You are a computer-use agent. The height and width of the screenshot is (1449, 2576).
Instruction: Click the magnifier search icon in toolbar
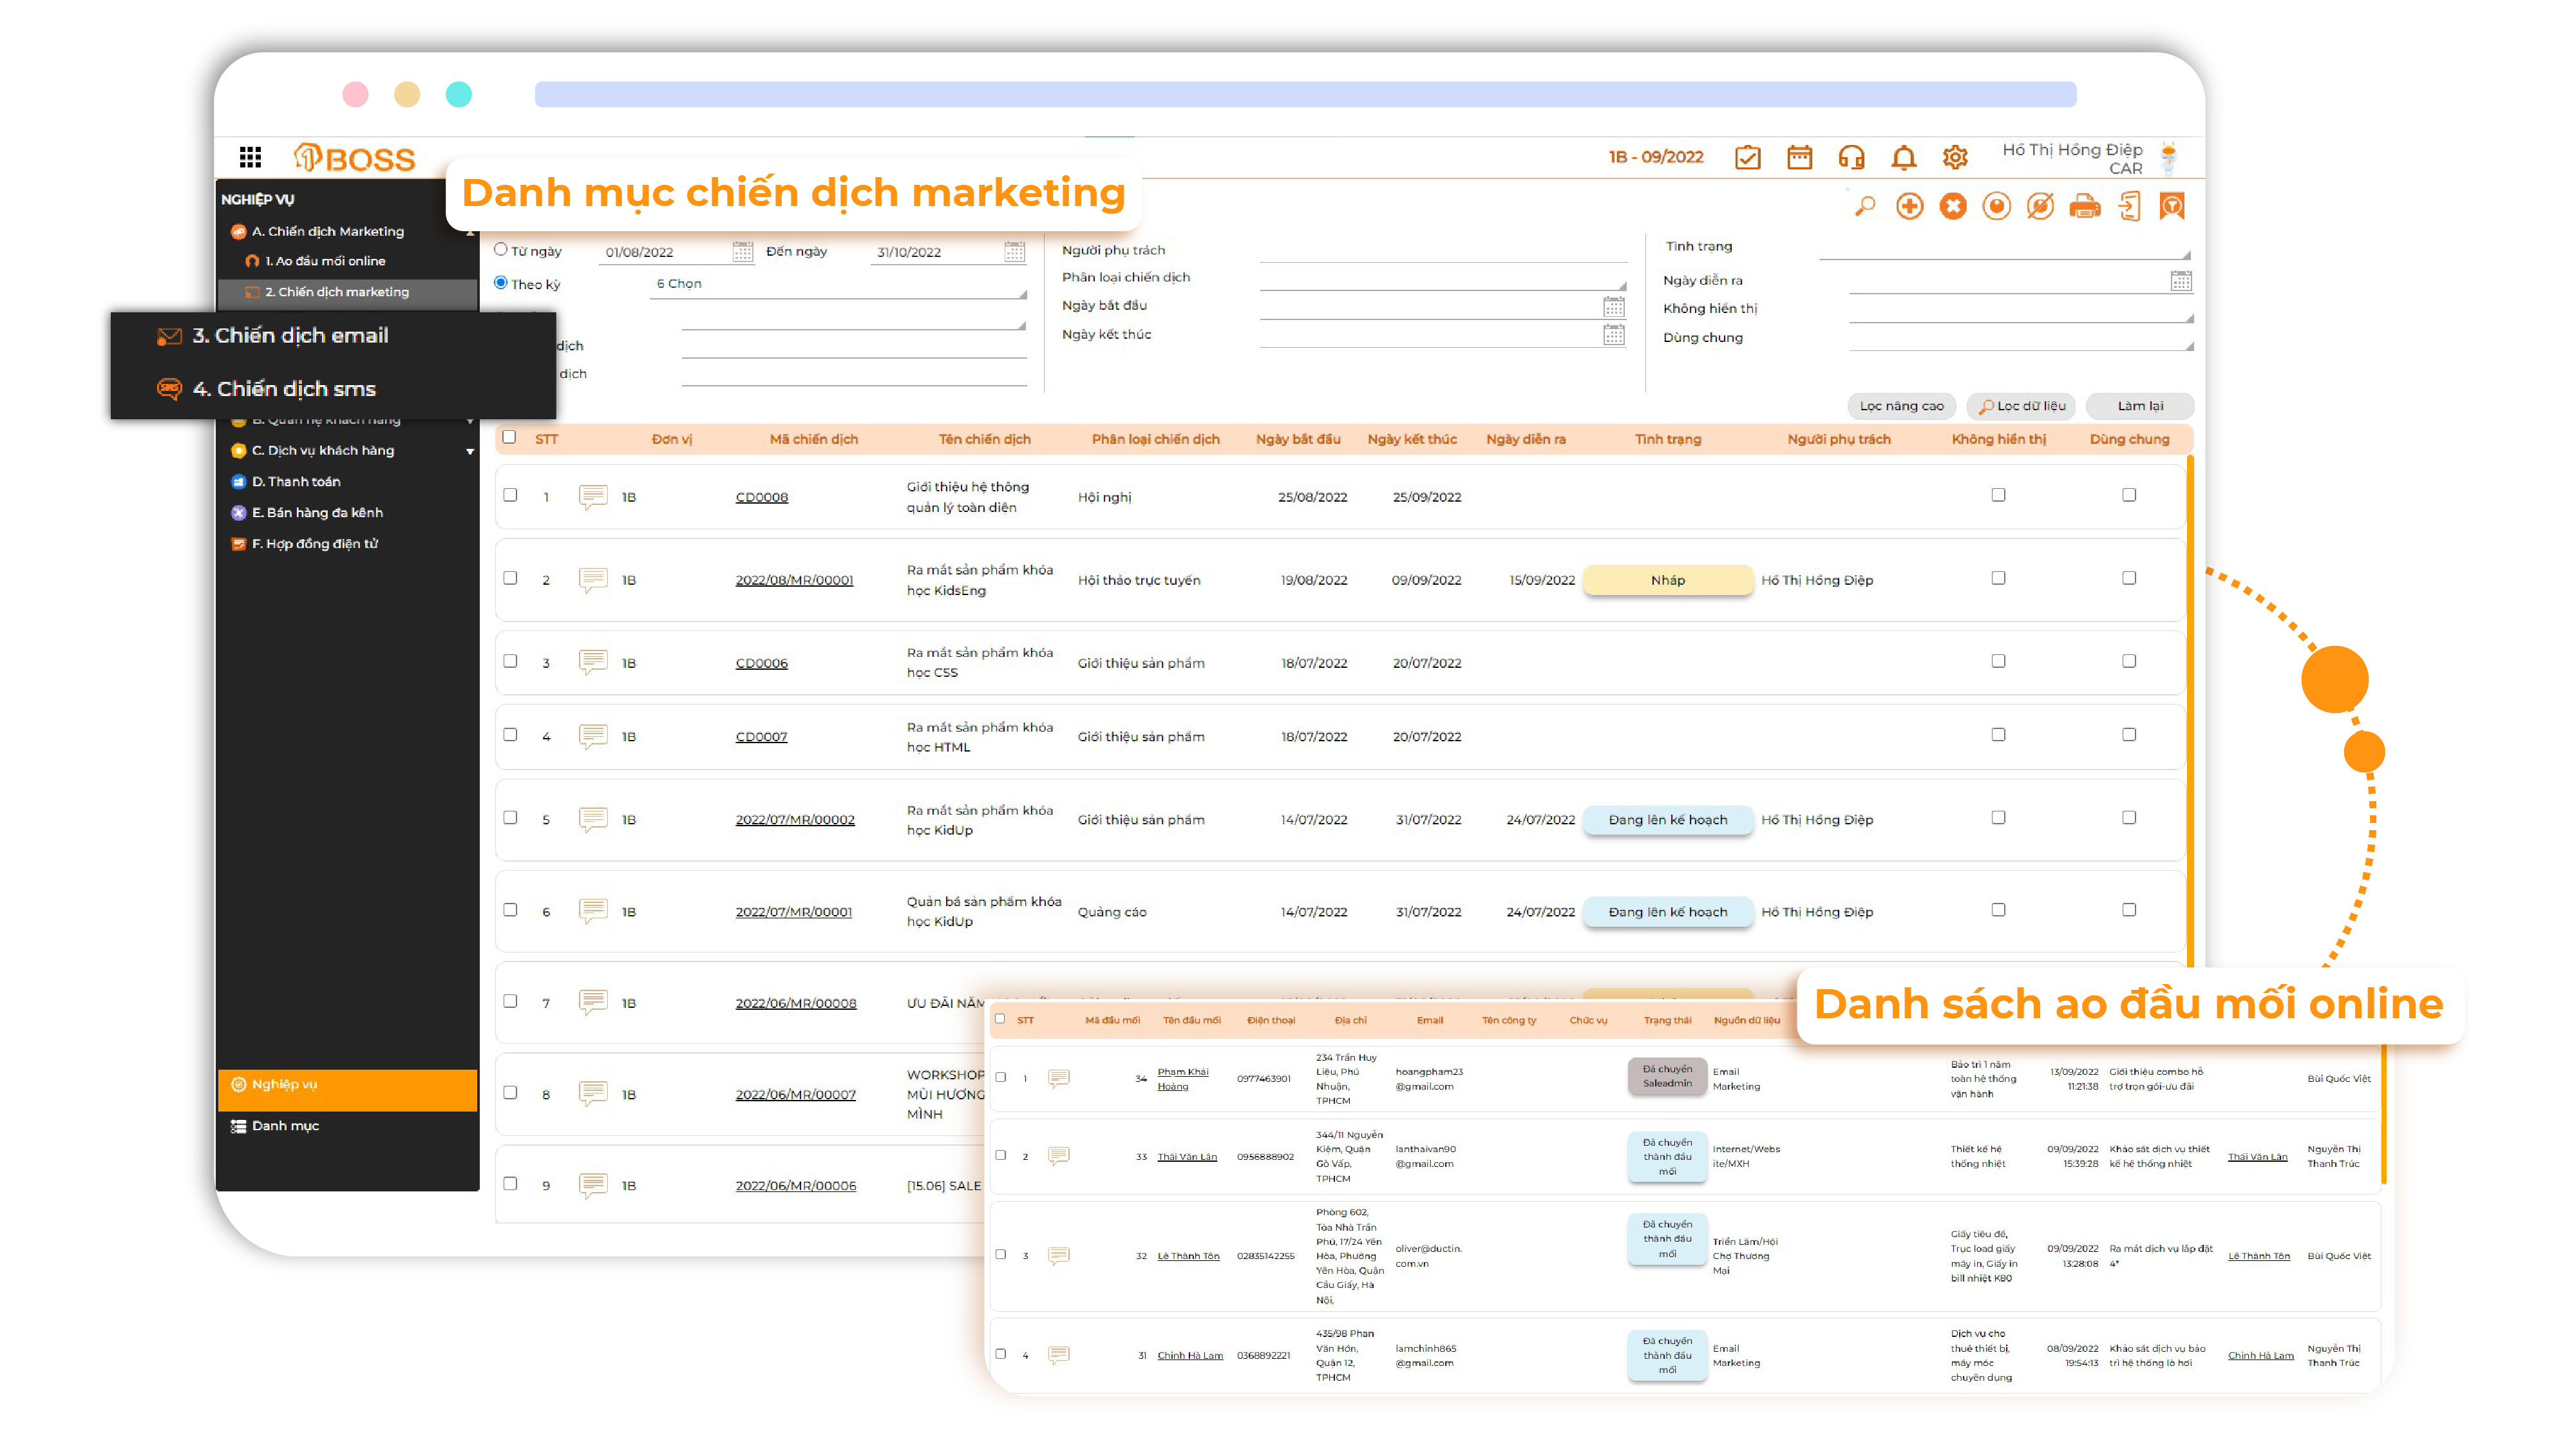[x=1865, y=207]
